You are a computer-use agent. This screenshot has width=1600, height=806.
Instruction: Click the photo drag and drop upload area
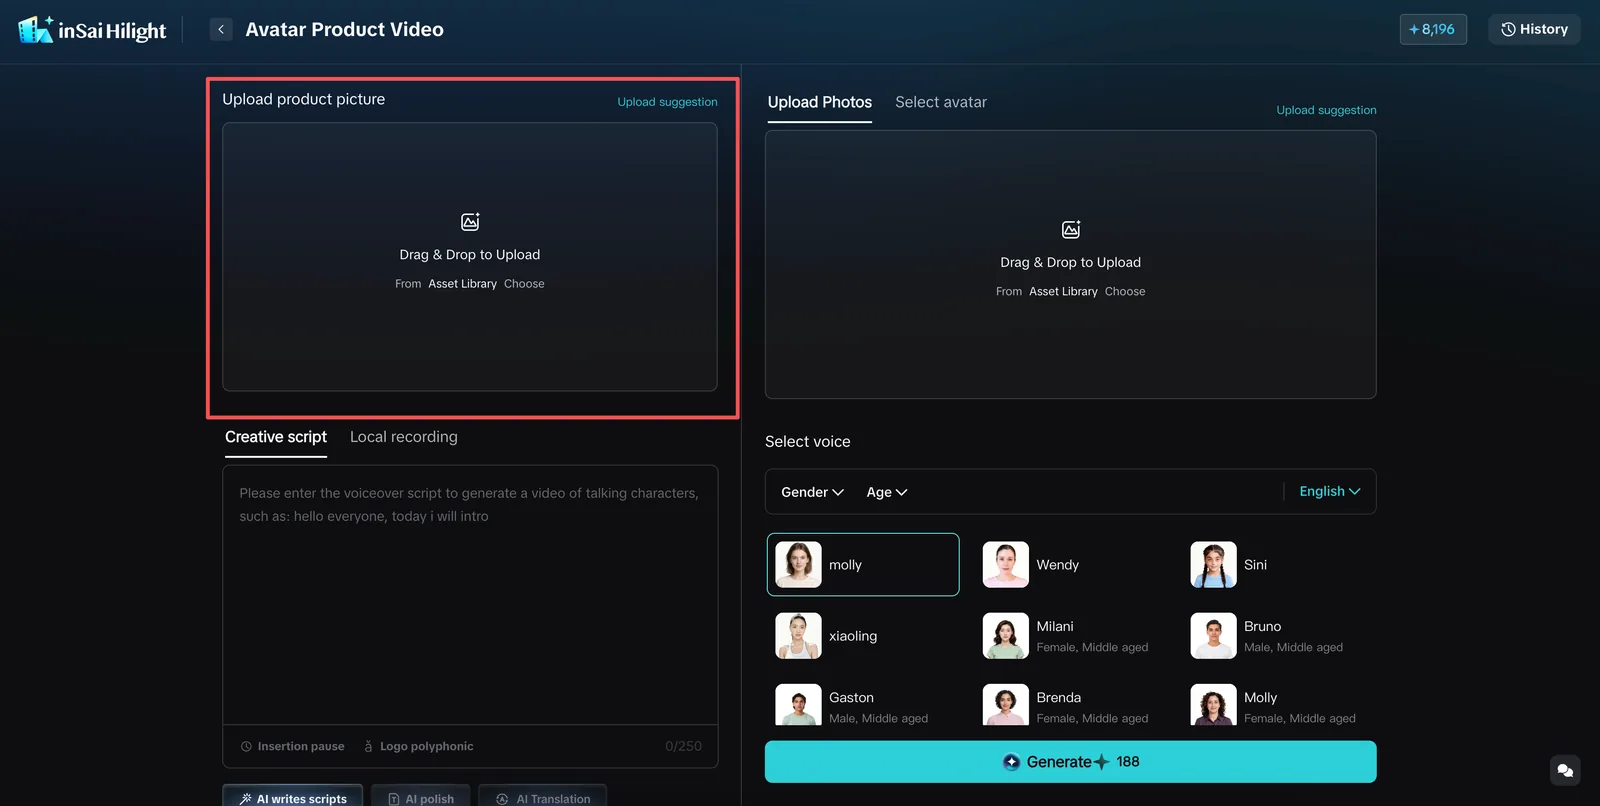pos(1071,265)
